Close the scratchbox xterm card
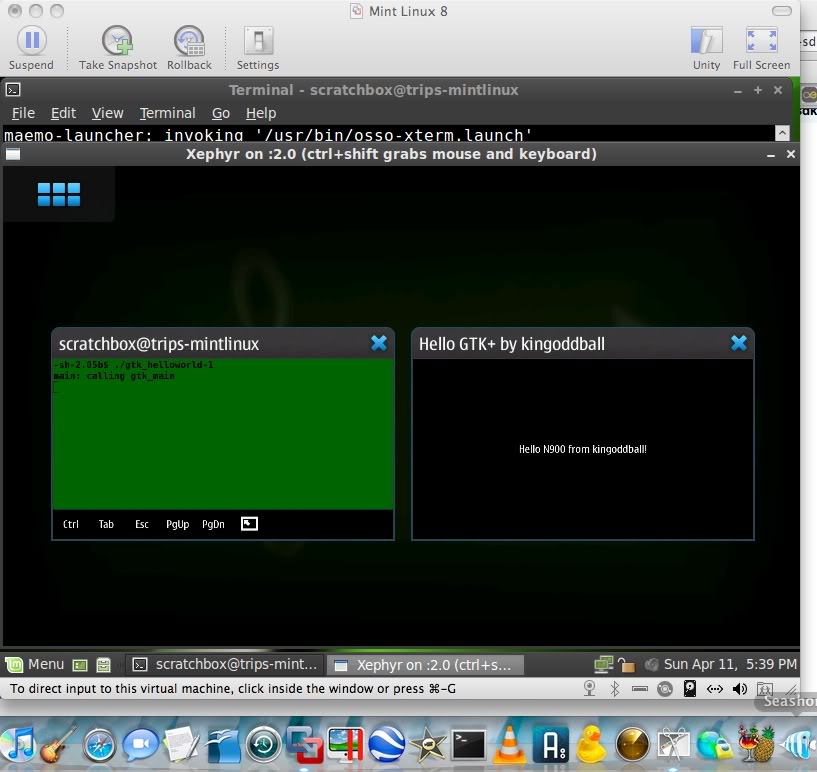 click(x=379, y=343)
